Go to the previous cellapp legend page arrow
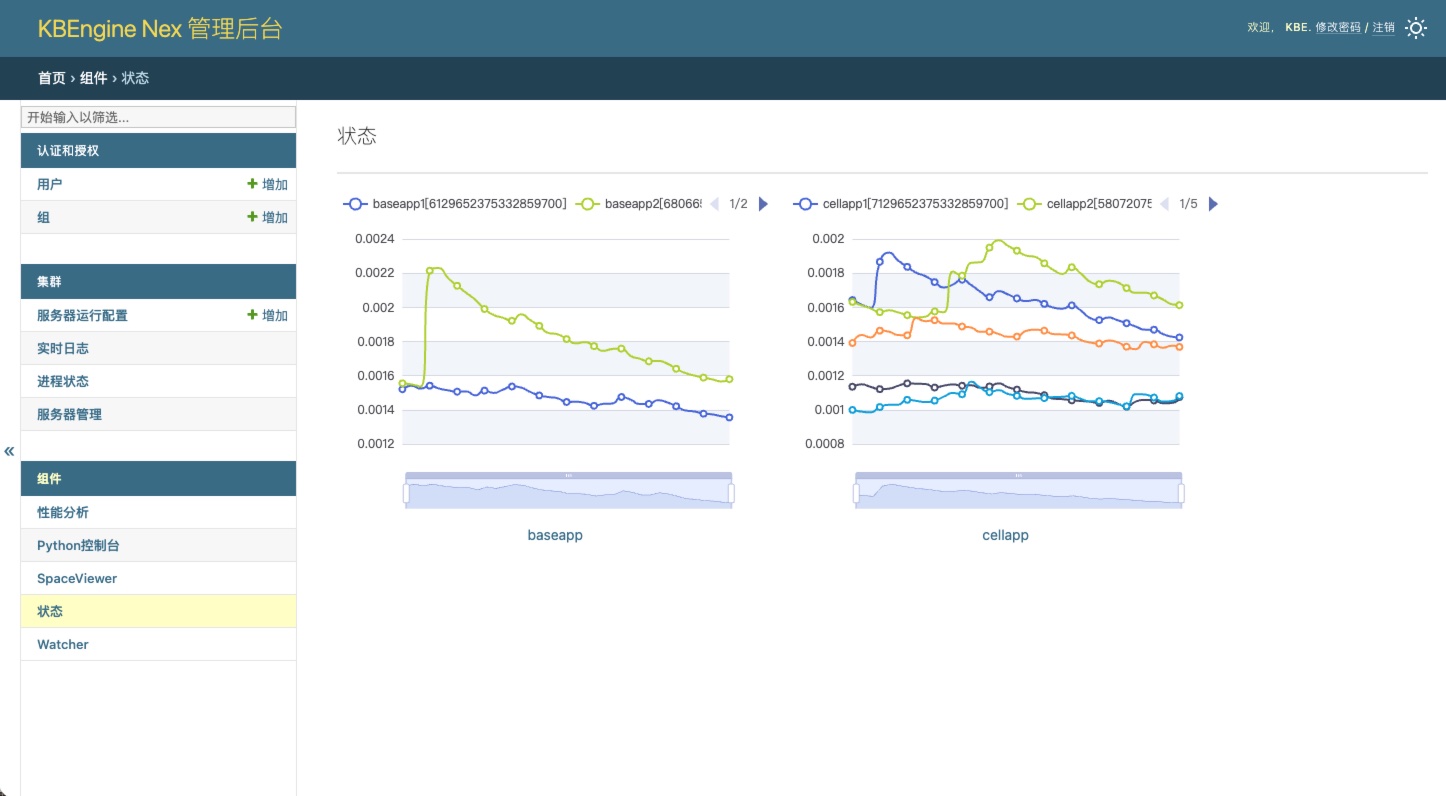 pyautogui.click(x=1165, y=204)
